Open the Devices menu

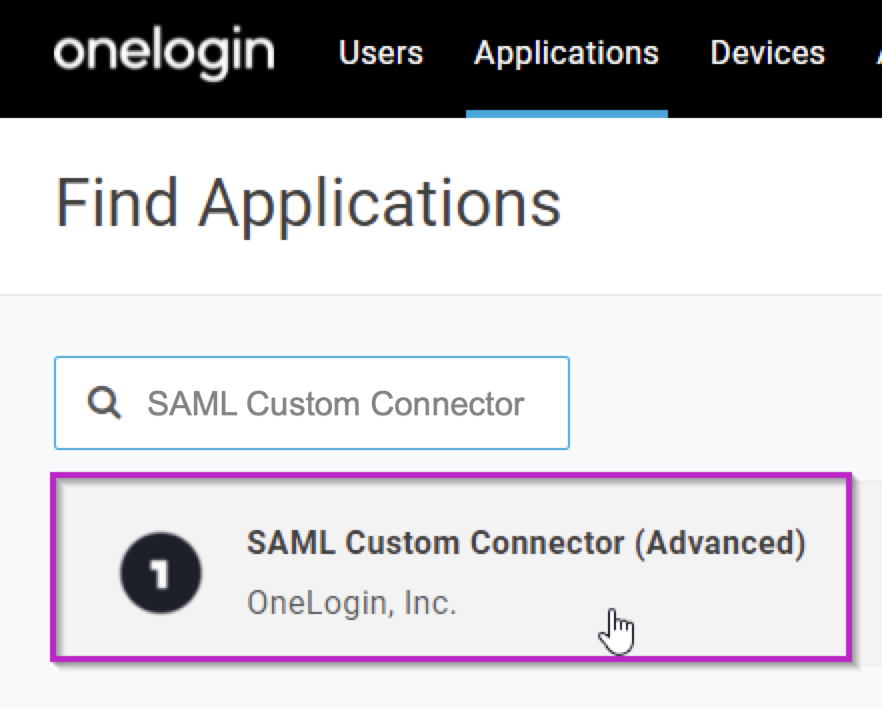coord(767,53)
